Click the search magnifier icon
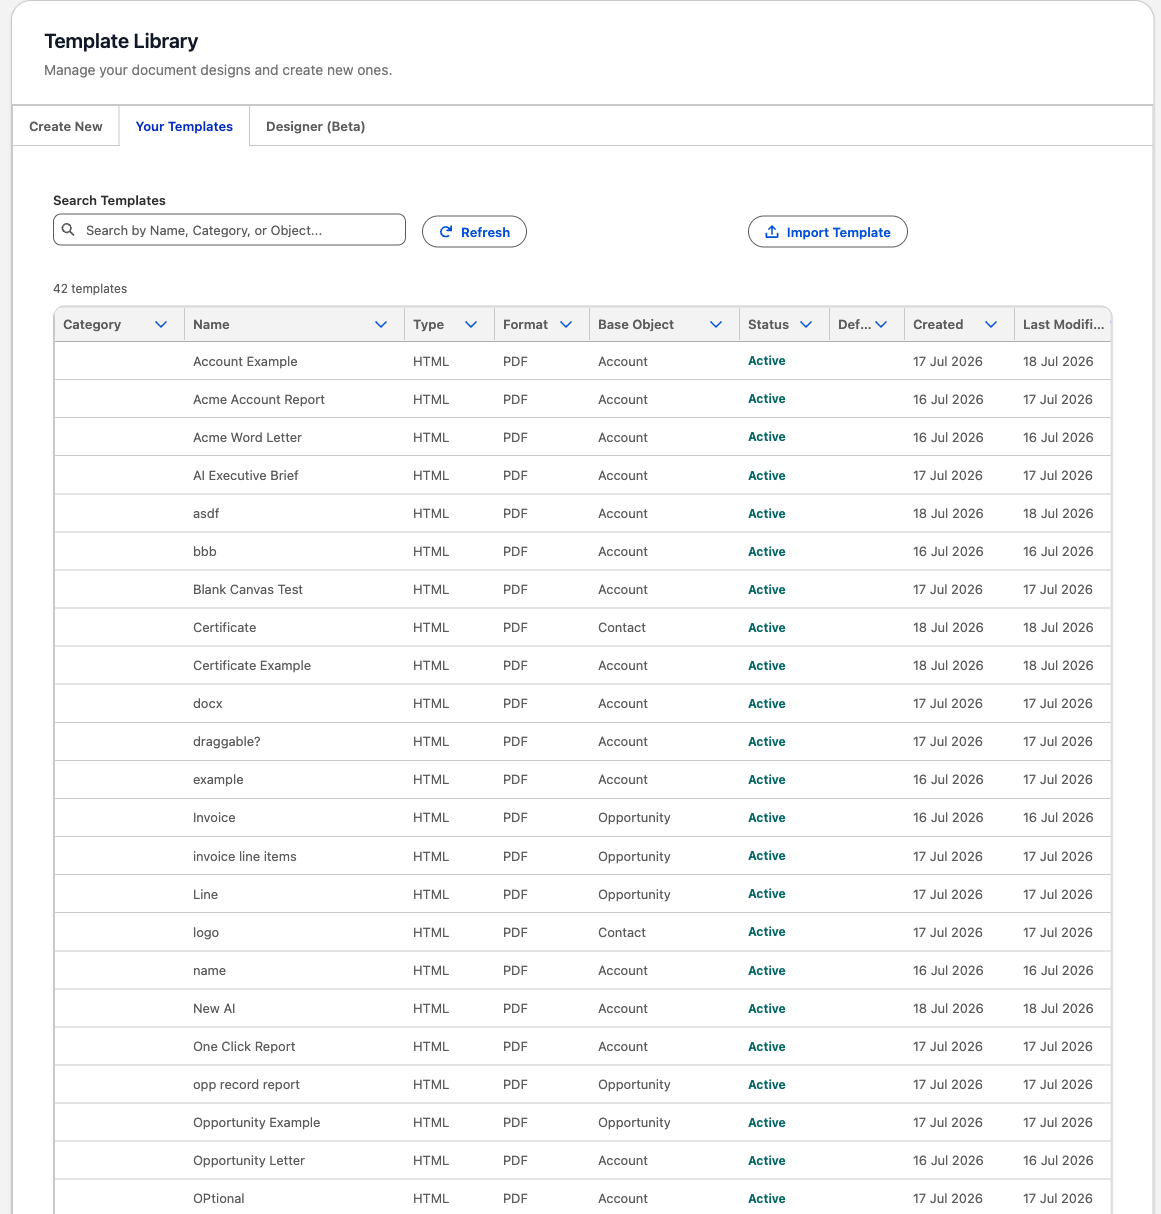The width and height of the screenshot is (1161, 1214). click(x=69, y=230)
